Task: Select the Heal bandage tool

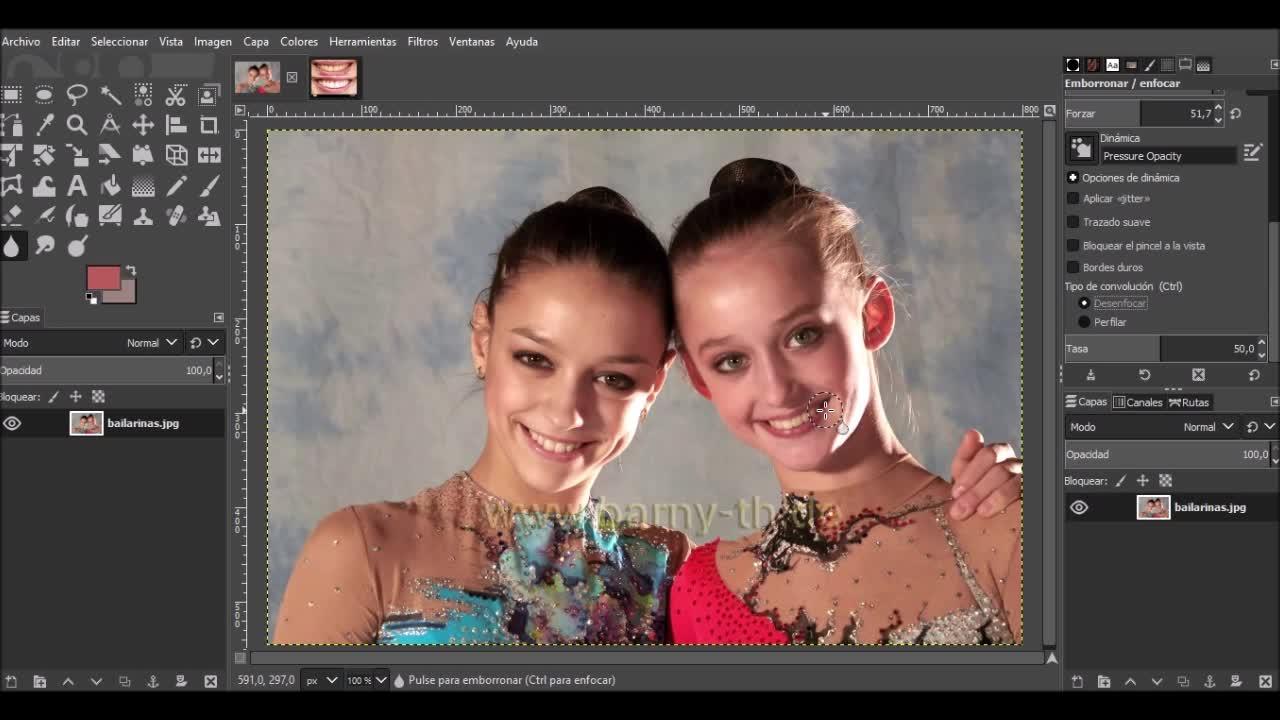Action: click(176, 216)
